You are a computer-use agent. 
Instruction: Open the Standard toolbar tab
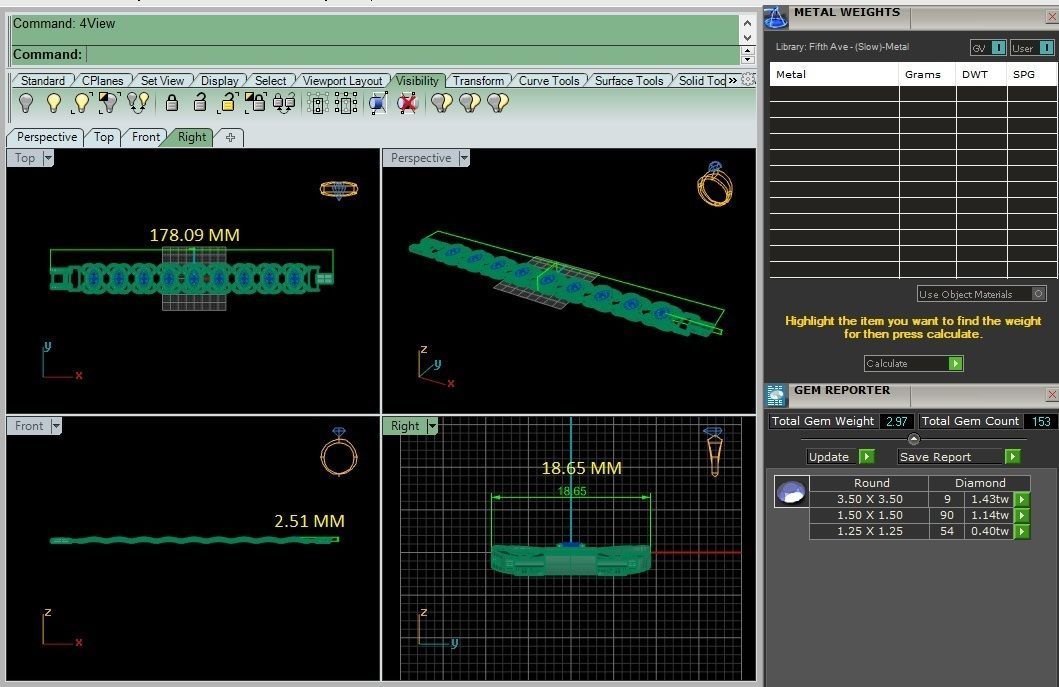coord(43,80)
